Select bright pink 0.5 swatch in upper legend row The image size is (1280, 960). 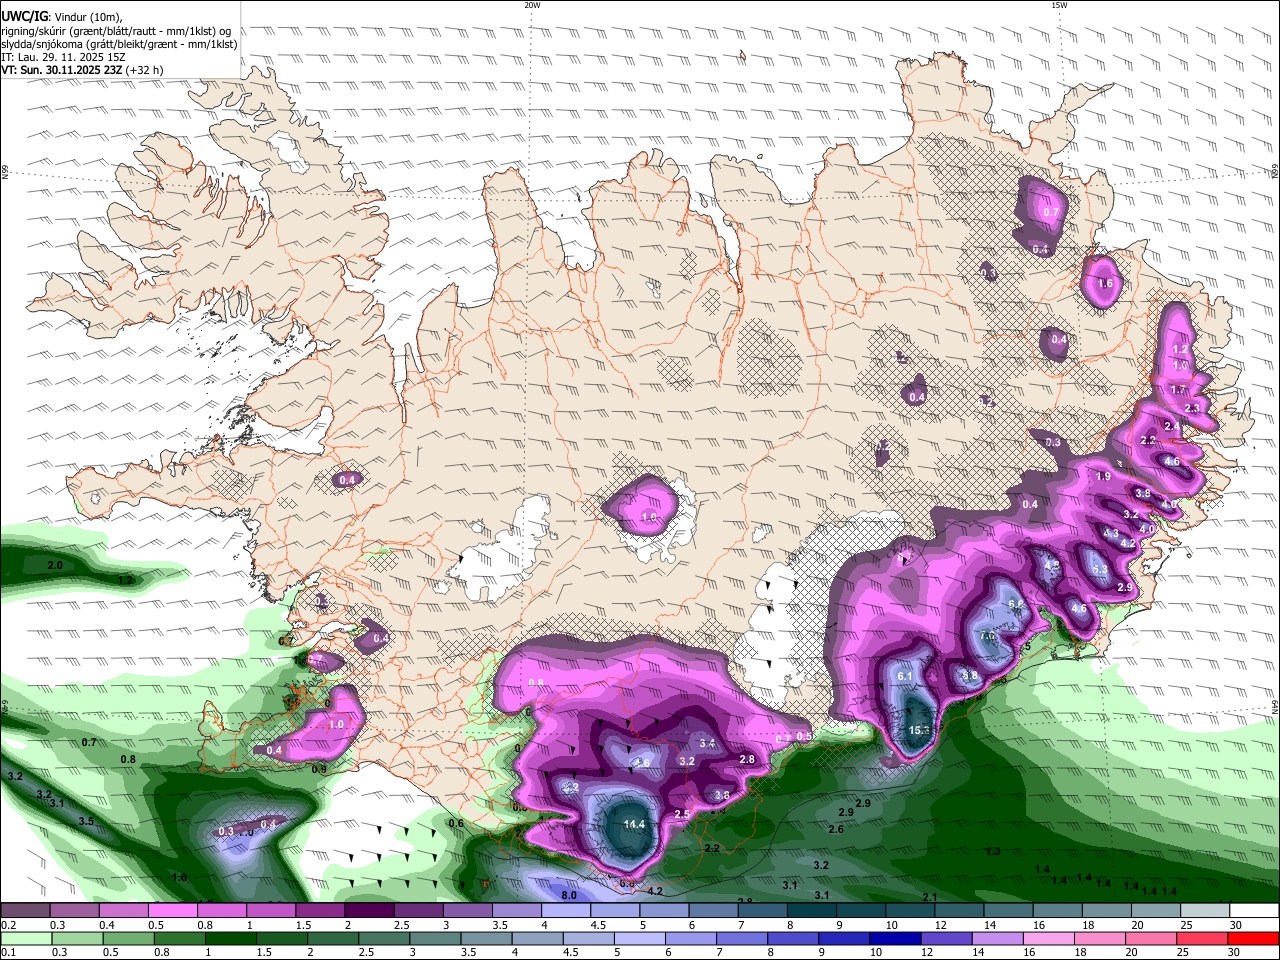172,911
